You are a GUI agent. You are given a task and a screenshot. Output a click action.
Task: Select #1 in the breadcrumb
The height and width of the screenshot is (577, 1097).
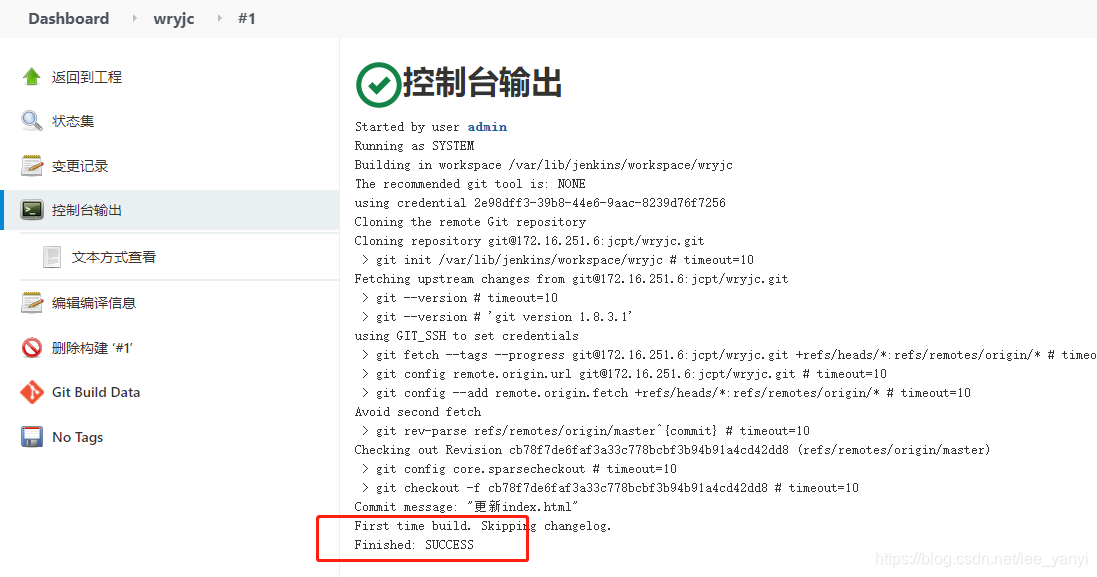pyautogui.click(x=247, y=18)
